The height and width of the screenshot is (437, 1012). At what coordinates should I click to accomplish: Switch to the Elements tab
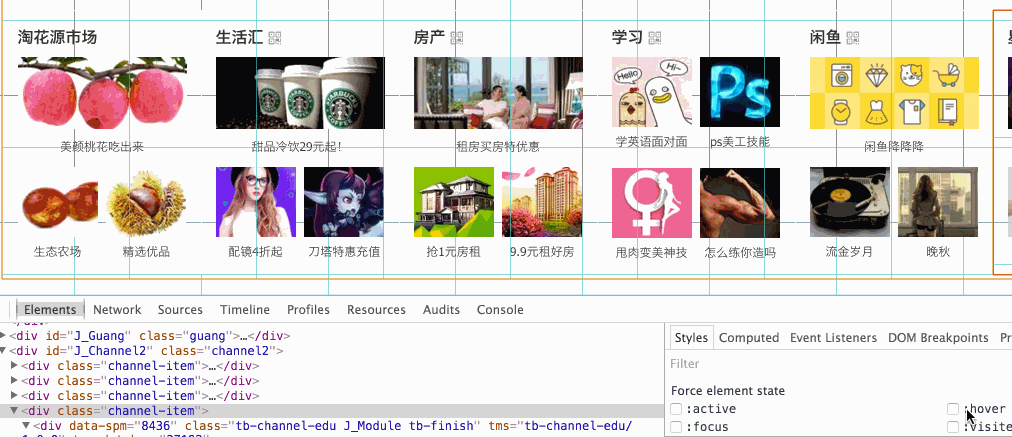click(x=50, y=310)
